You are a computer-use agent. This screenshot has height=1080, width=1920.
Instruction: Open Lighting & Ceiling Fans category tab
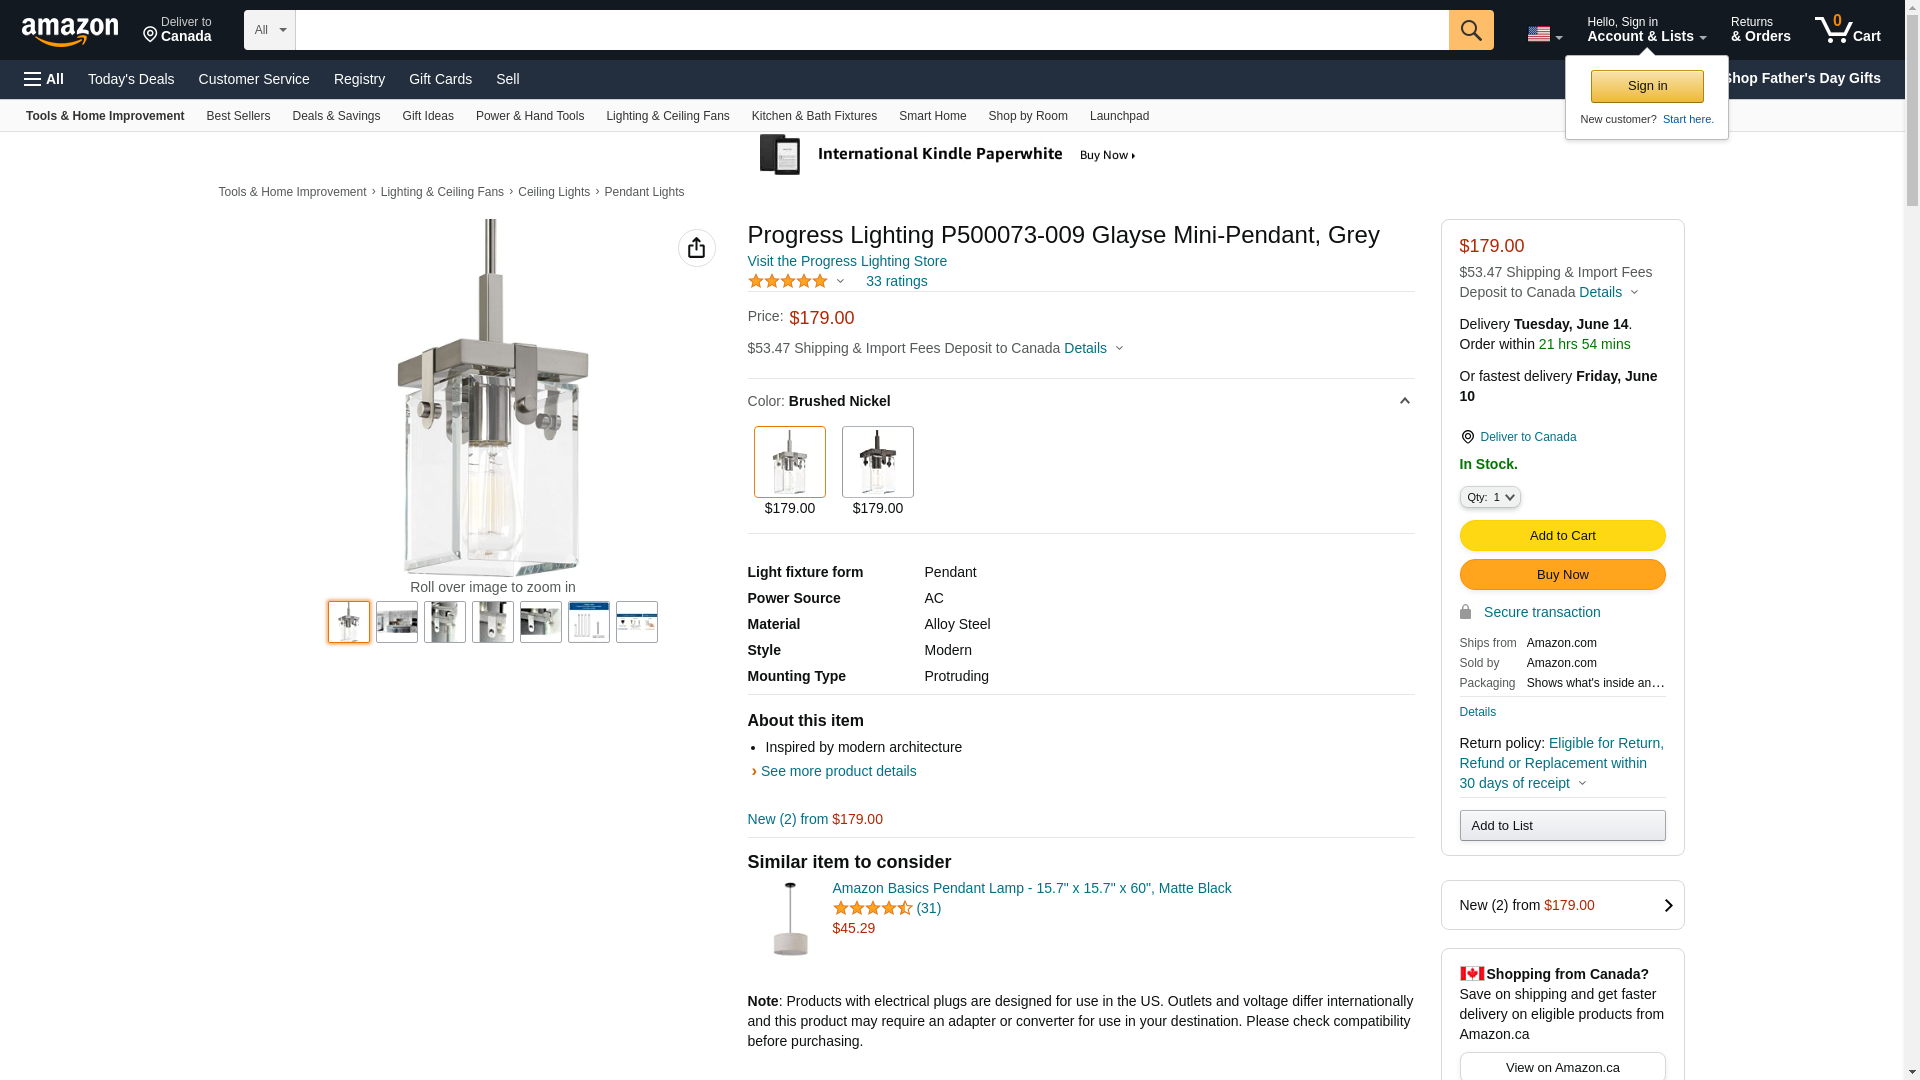point(667,116)
